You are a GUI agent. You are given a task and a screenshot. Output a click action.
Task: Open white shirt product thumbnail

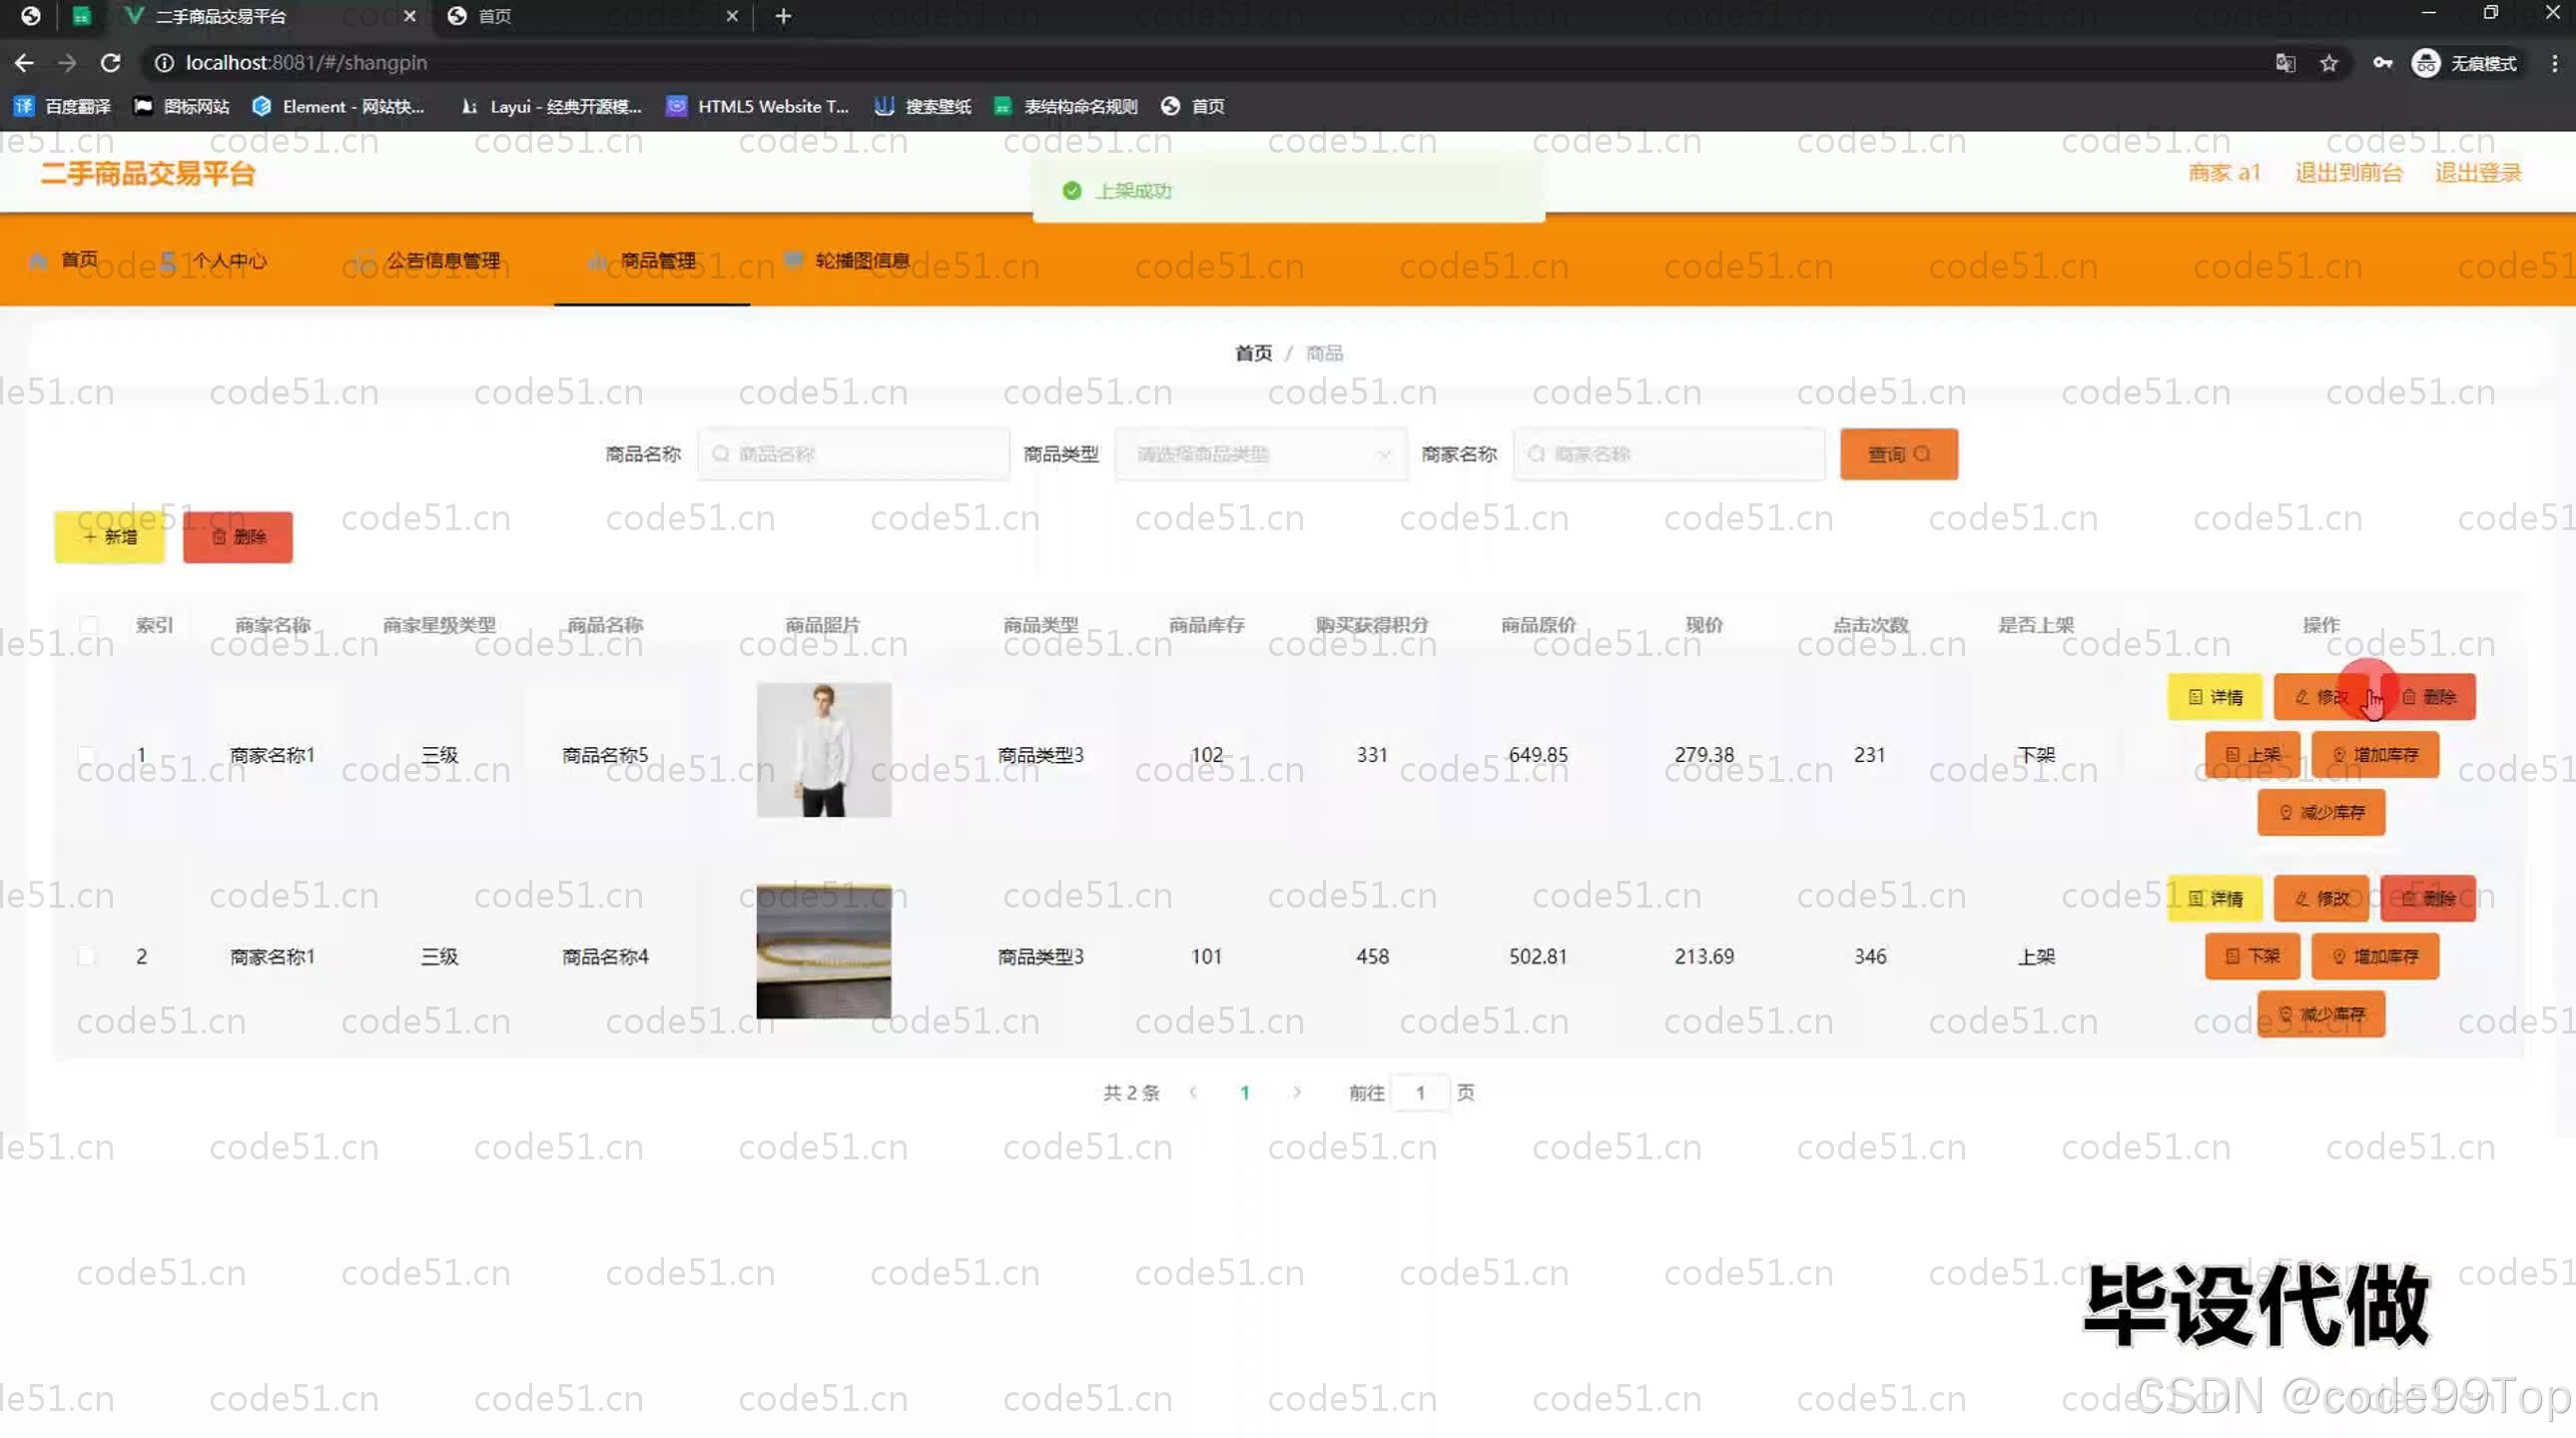tap(823, 750)
